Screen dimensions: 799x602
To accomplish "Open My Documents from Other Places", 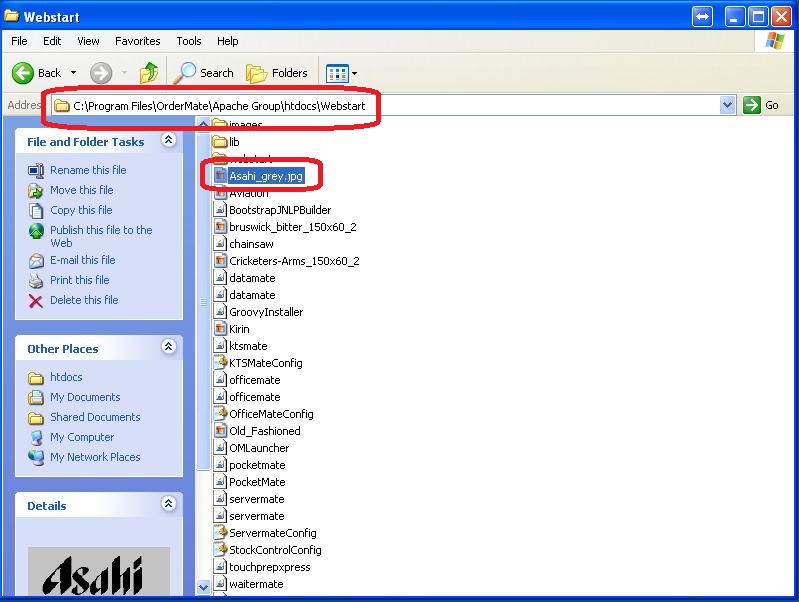I will tap(85, 397).
